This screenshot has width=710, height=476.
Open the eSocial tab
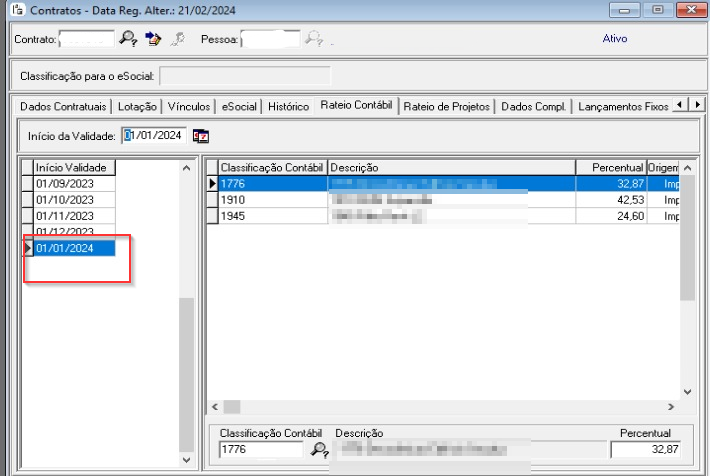pos(239,106)
